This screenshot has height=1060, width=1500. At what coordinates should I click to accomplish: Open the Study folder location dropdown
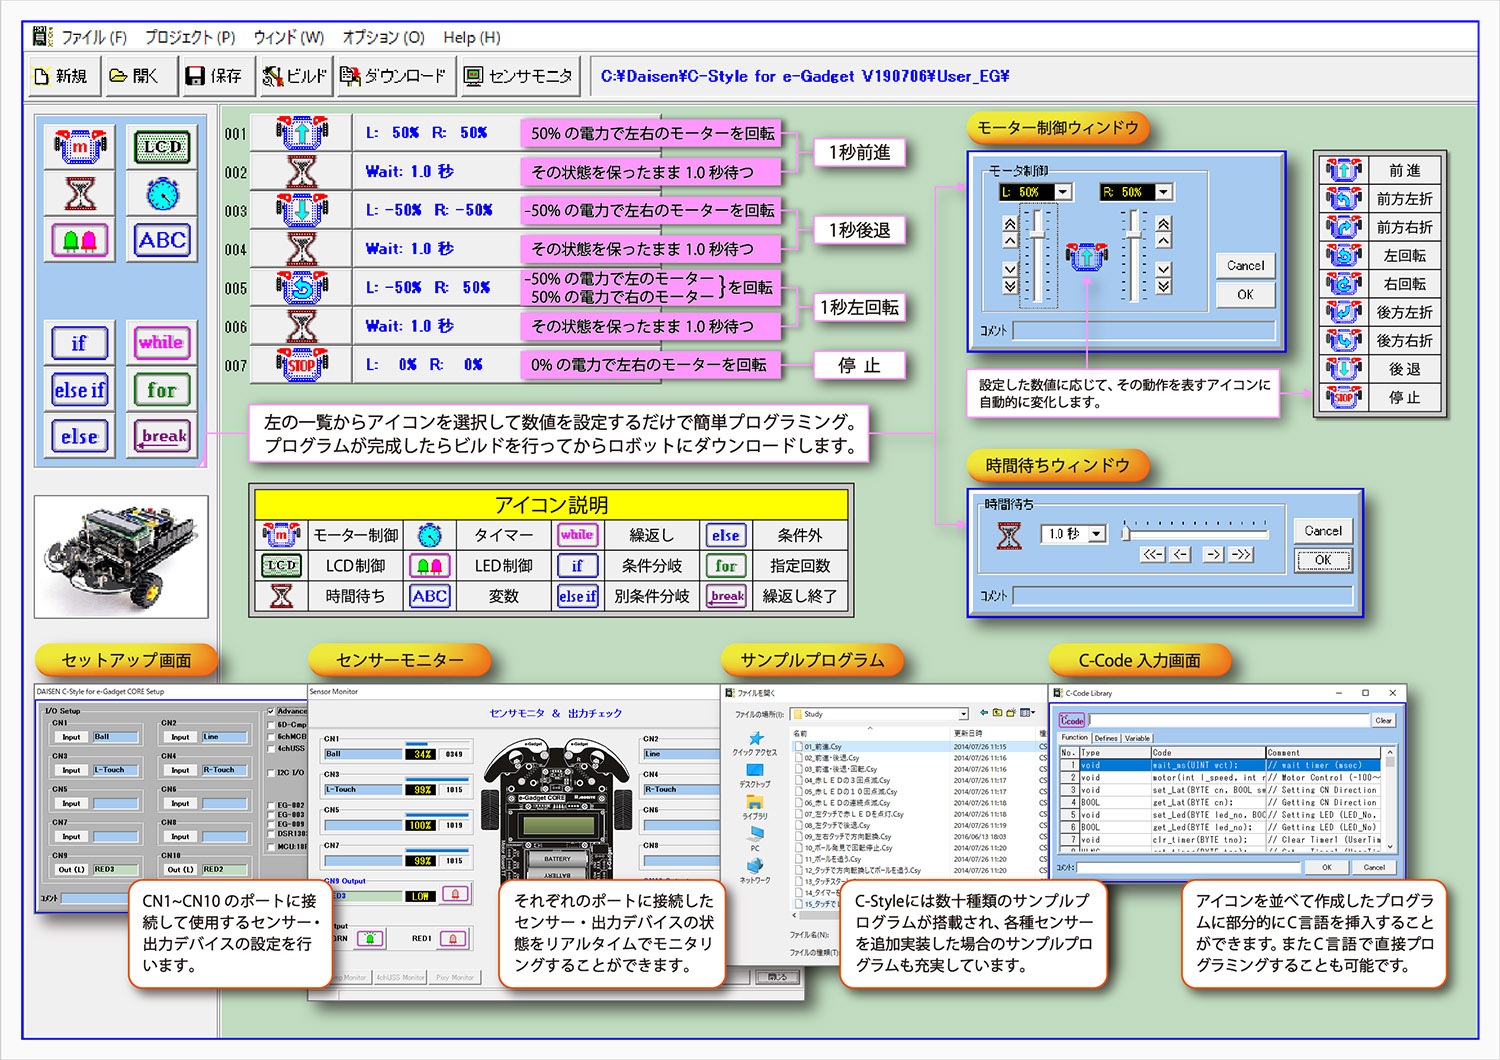tap(963, 714)
